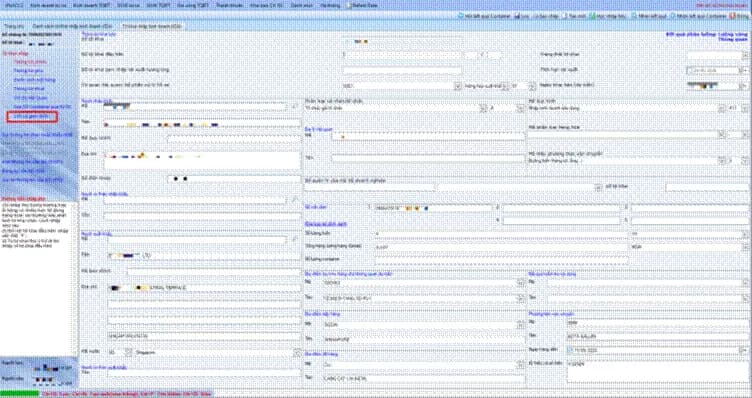Screen dimensions: 752x398
Task: Open the Cơ quan Hải quan dropdown
Action: [x=458, y=86]
